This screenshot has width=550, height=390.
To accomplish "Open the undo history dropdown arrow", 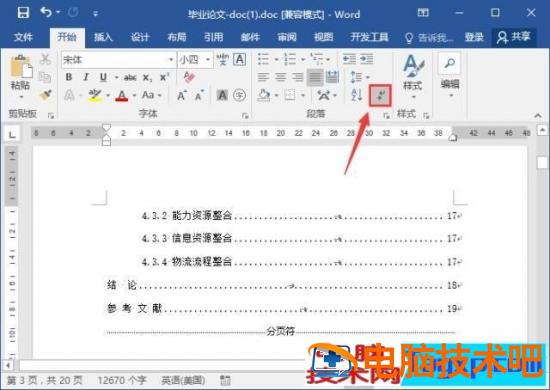I will click(58, 13).
